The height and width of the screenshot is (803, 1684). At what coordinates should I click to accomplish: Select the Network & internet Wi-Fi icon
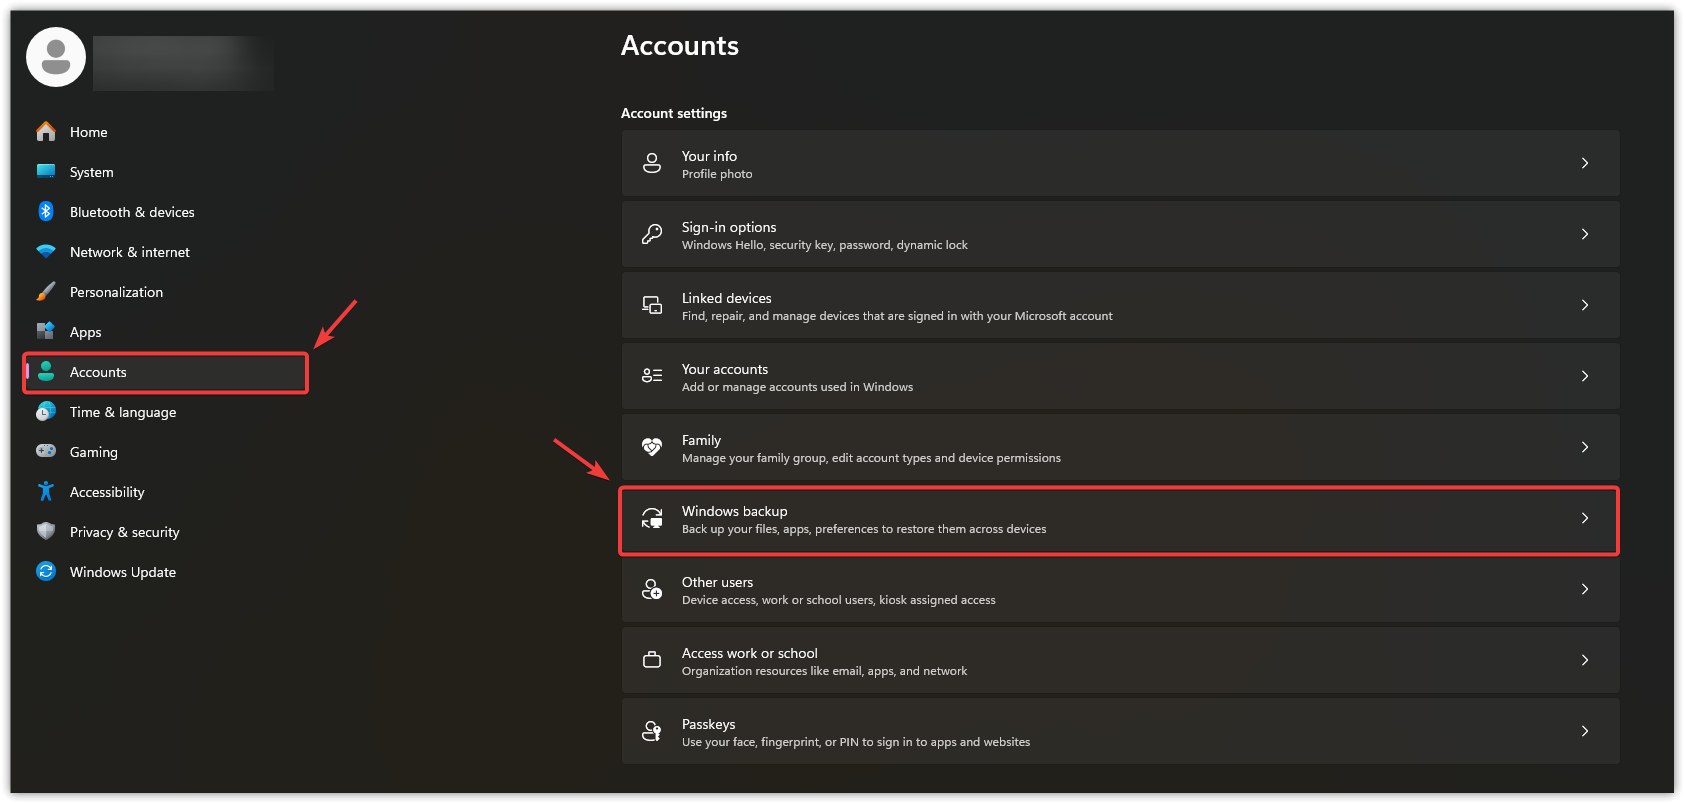click(x=46, y=252)
